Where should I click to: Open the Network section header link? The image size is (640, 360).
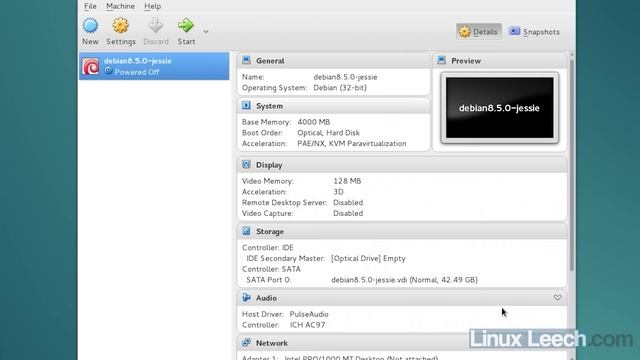click(271, 343)
